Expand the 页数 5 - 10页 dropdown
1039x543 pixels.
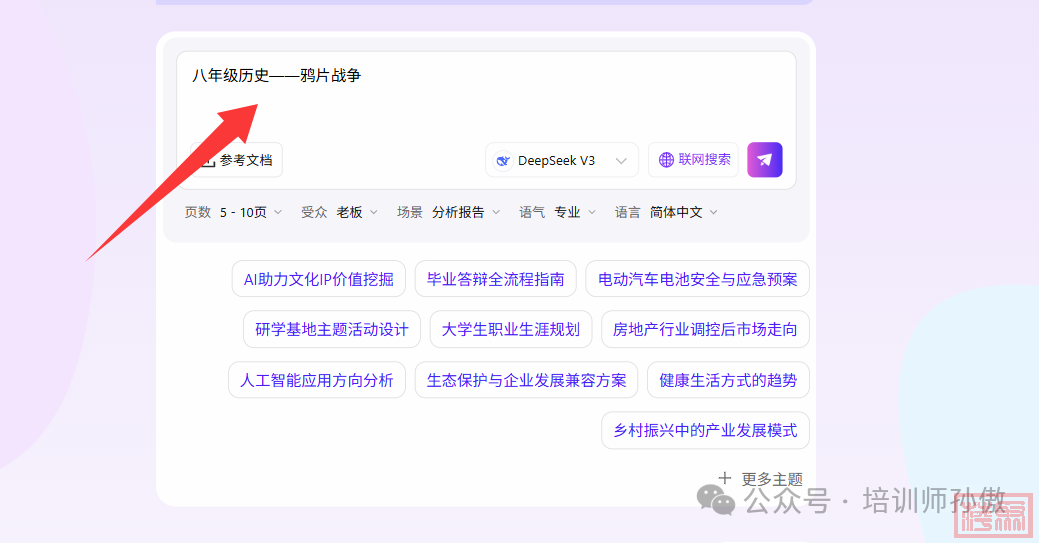233,212
